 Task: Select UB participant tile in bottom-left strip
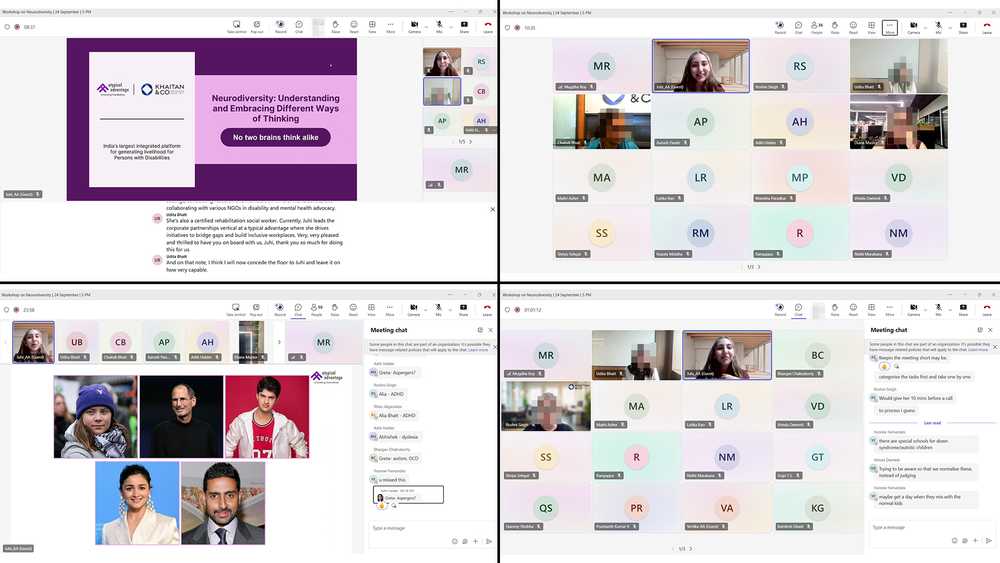click(77, 342)
